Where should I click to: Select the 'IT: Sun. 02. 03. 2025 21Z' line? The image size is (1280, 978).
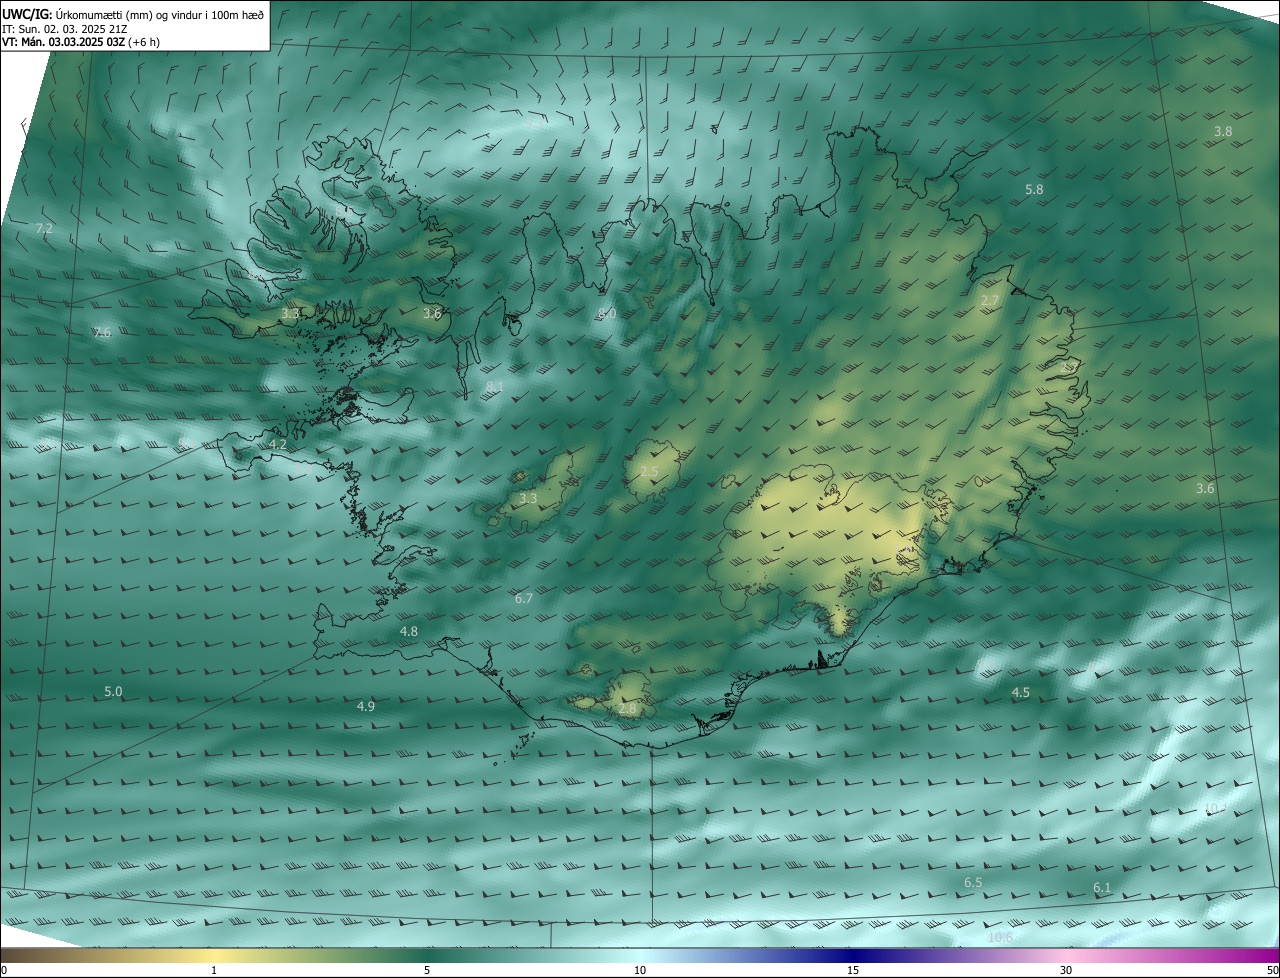63,28
